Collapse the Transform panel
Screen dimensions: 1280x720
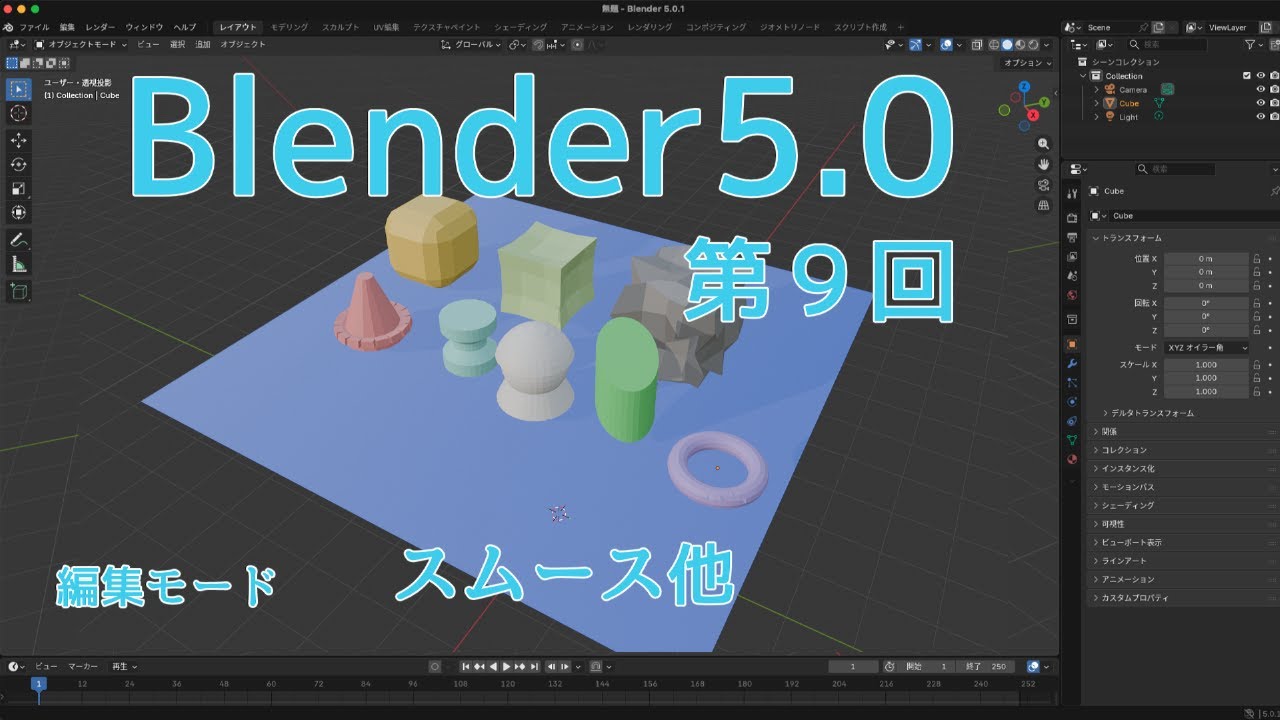point(1131,238)
